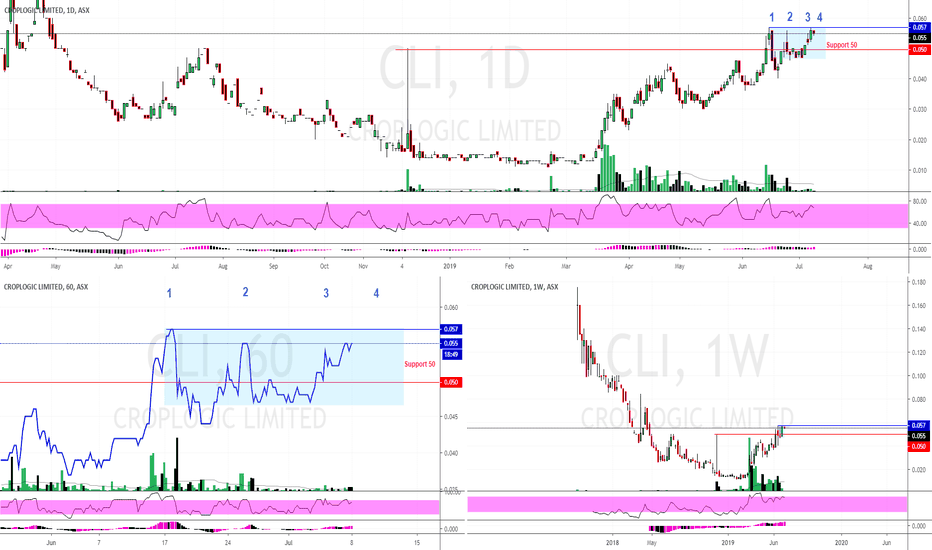Click the number 2 annotation on the 60-minute chart

tap(245, 292)
